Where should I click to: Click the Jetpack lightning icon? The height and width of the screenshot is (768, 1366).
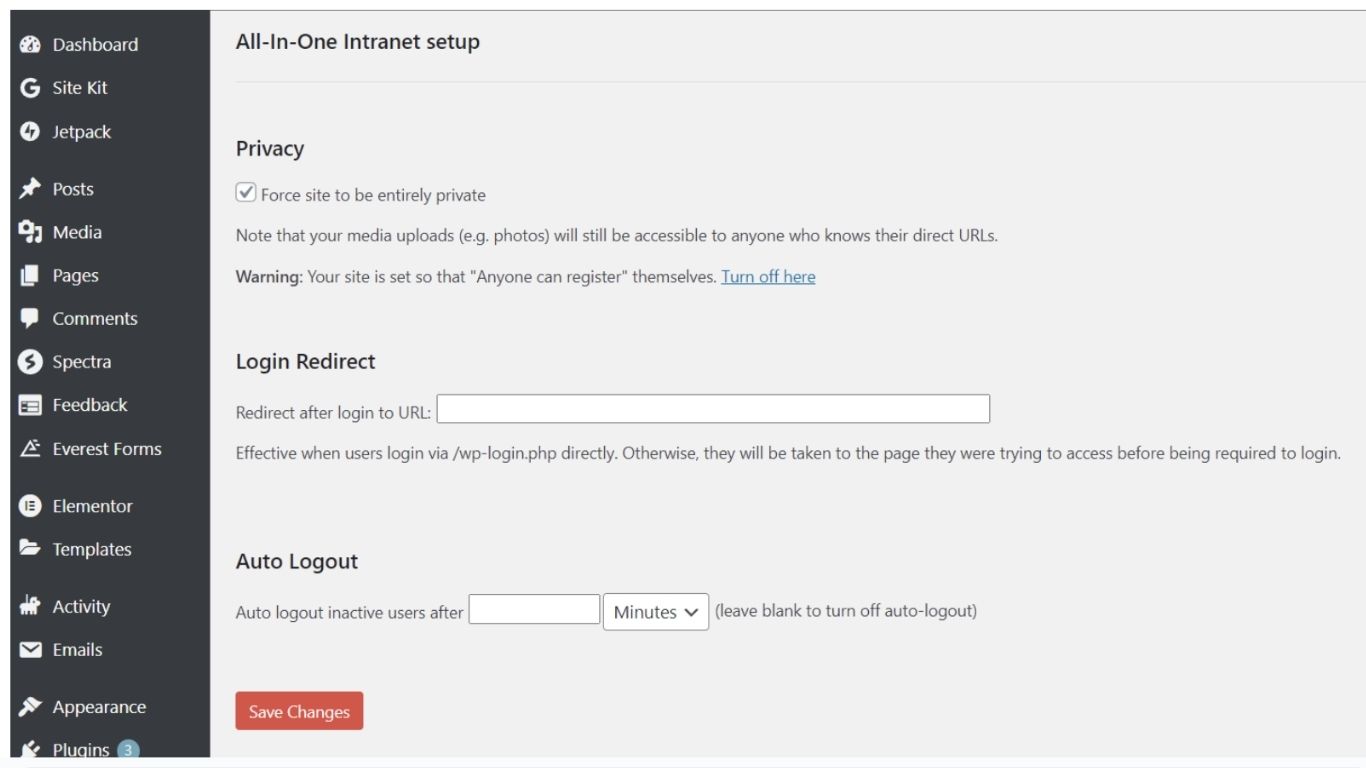pyautogui.click(x=30, y=132)
